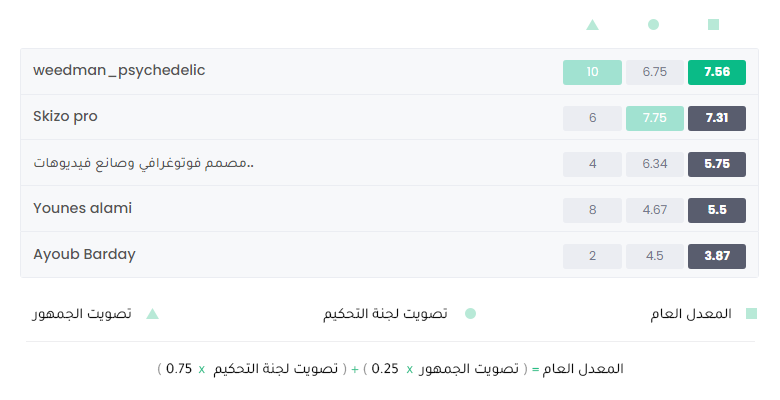Viewport: 780px width, 400px height.
Task: Click the 6.34 jury score badge
Action: point(655,164)
